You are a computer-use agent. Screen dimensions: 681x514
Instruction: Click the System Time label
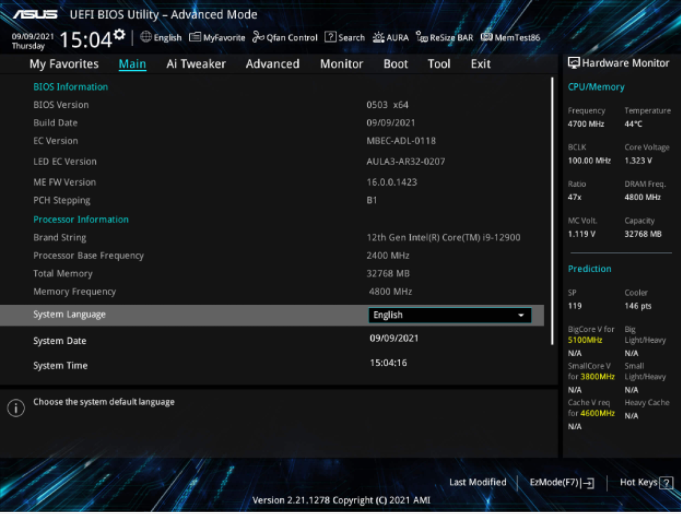pyautogui.click(x=60, y=366)
